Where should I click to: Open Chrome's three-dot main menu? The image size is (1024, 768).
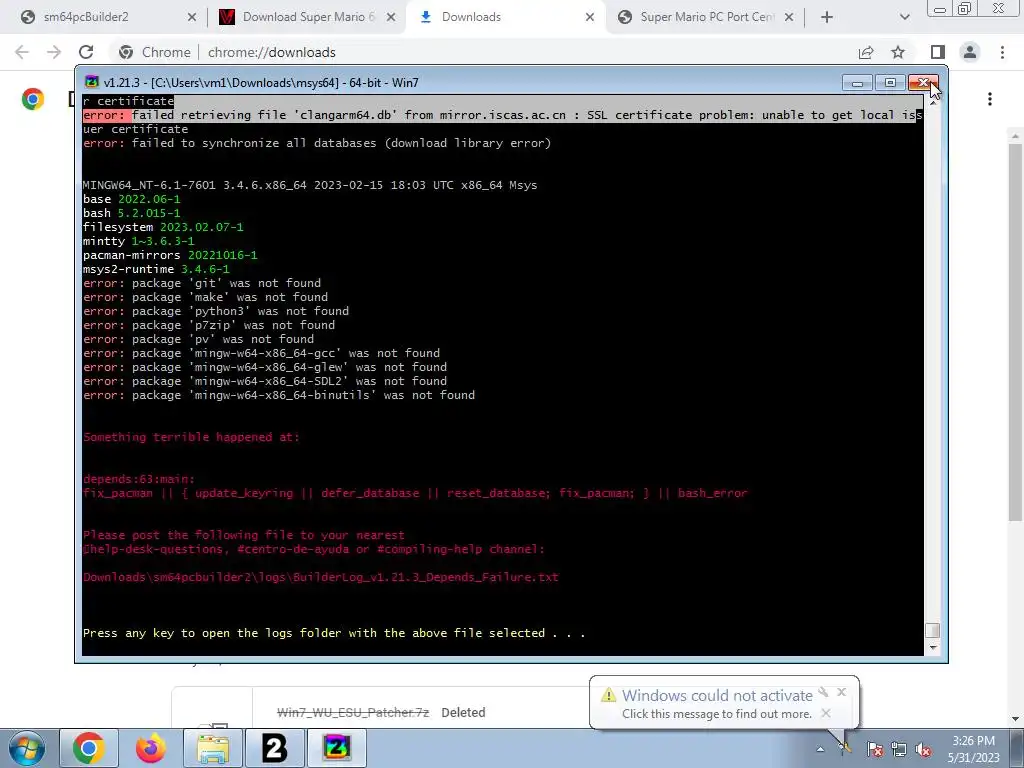(1002, 52)
